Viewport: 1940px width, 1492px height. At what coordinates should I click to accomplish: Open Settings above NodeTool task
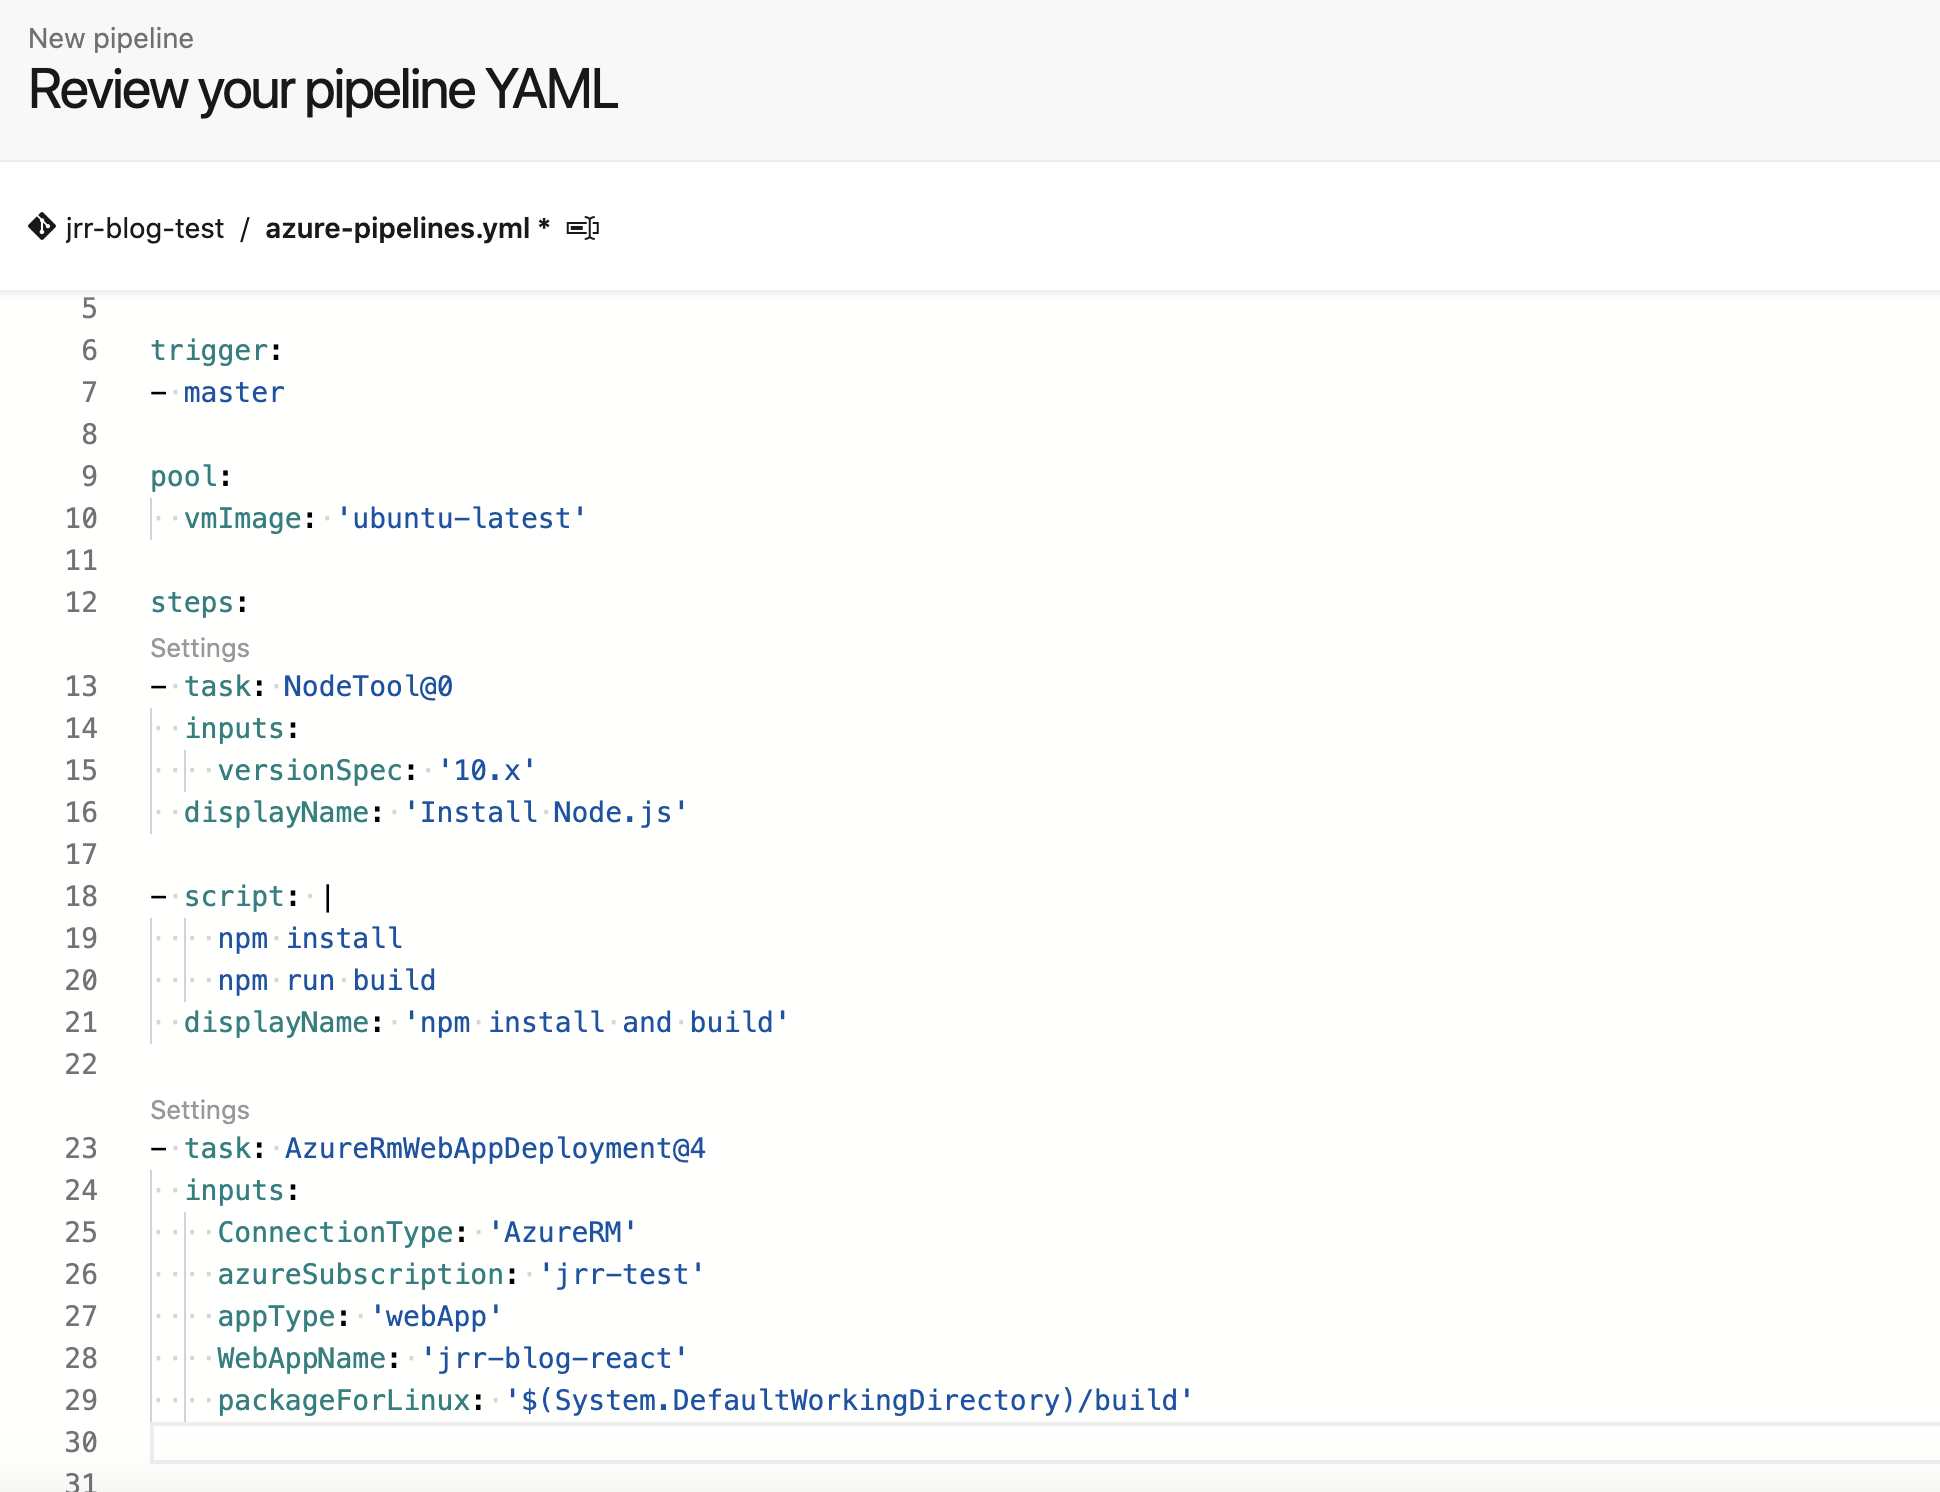199,648
